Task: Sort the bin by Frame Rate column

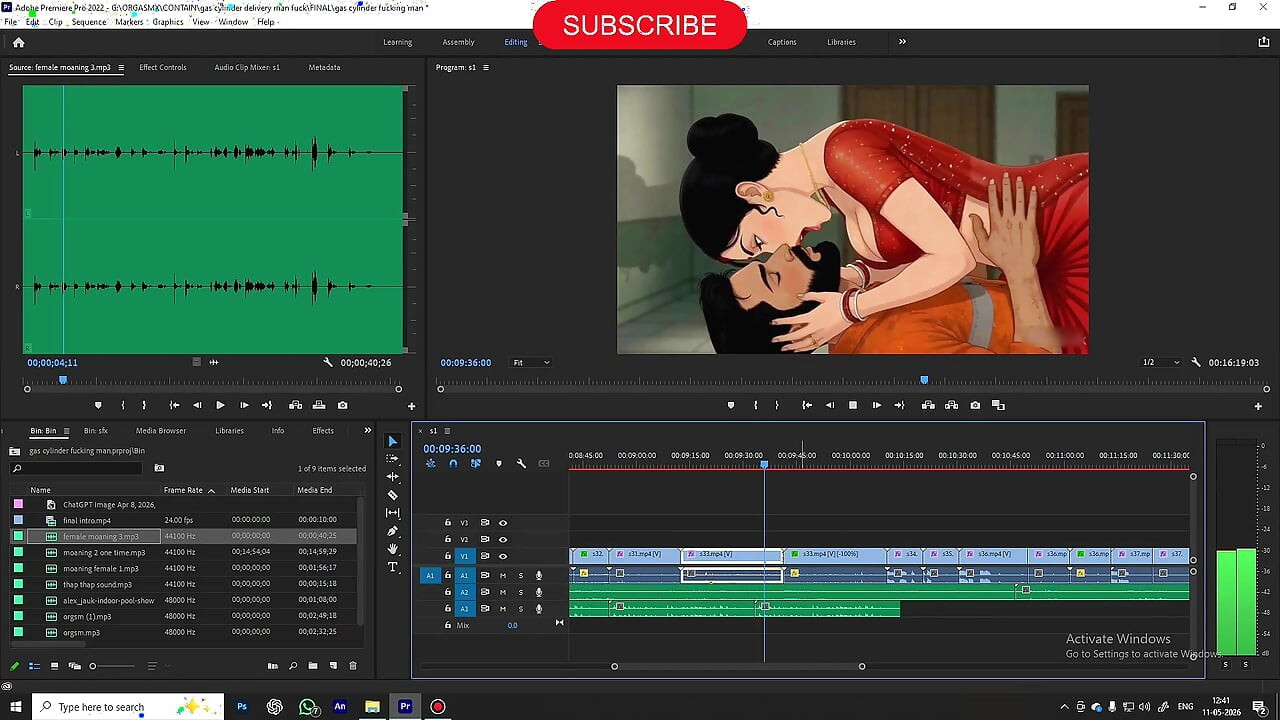Action: (x=183, y=490)
